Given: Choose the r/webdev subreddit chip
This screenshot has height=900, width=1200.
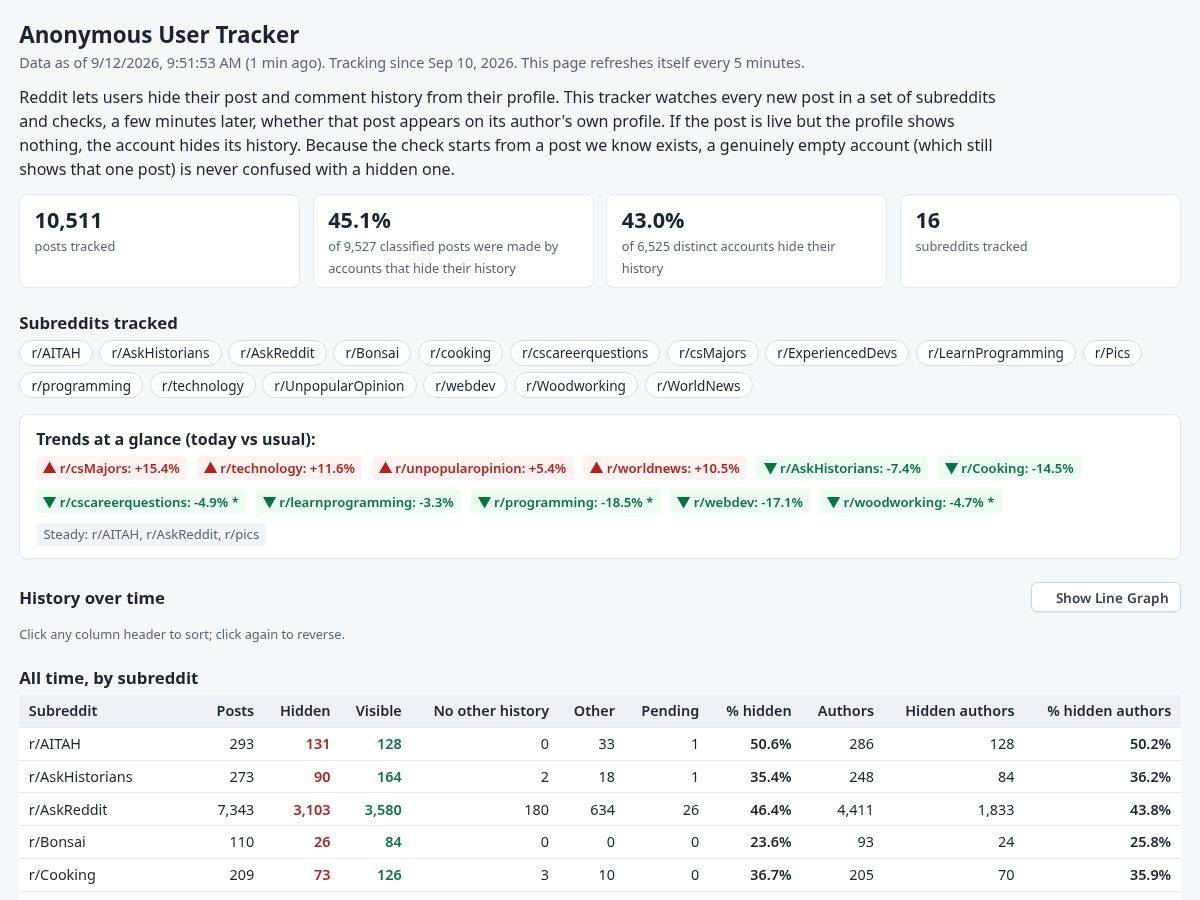Looking at the screenshot, I should pos(465,385).
